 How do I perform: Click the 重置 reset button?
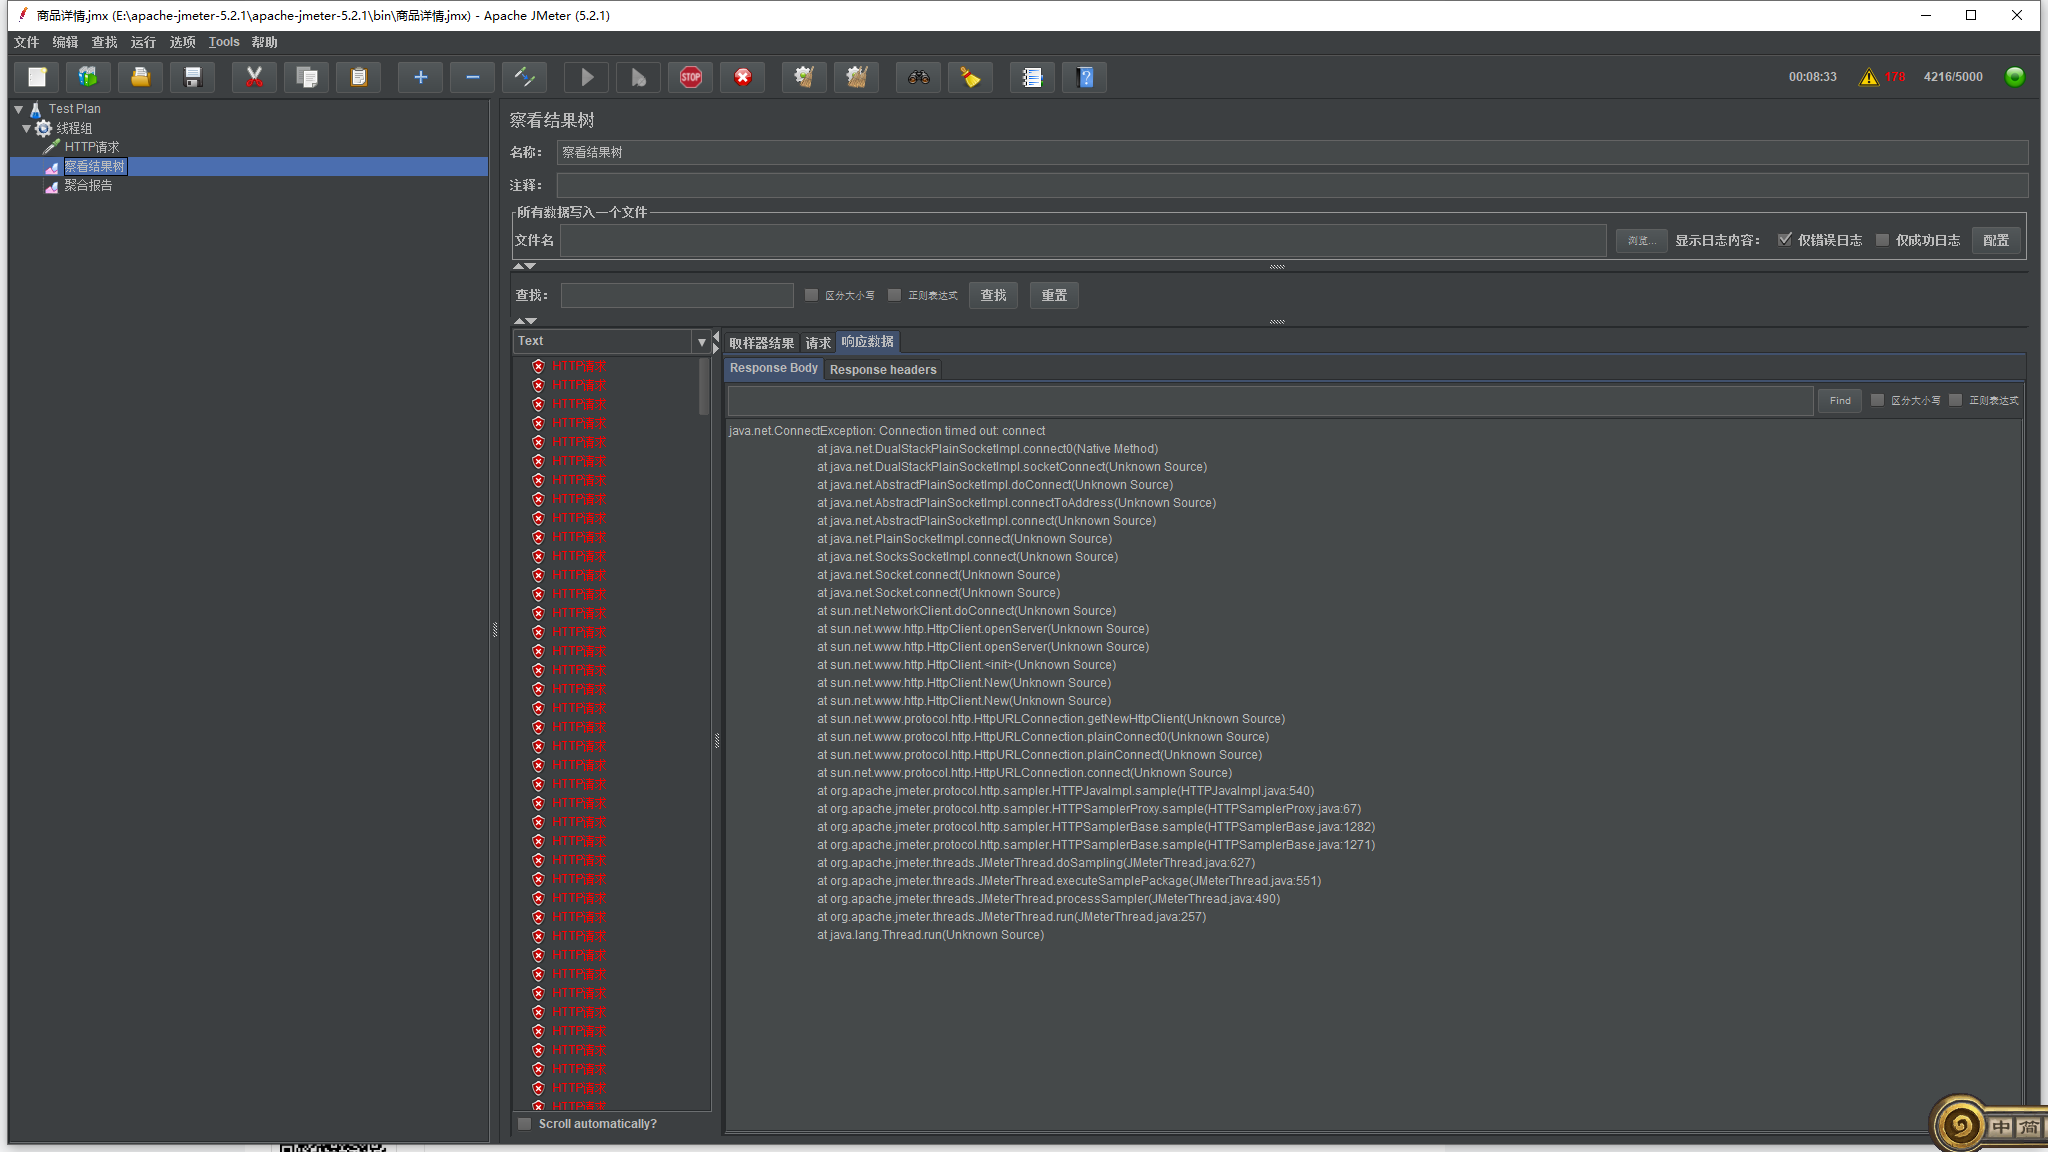click(x=1054, y=295)
